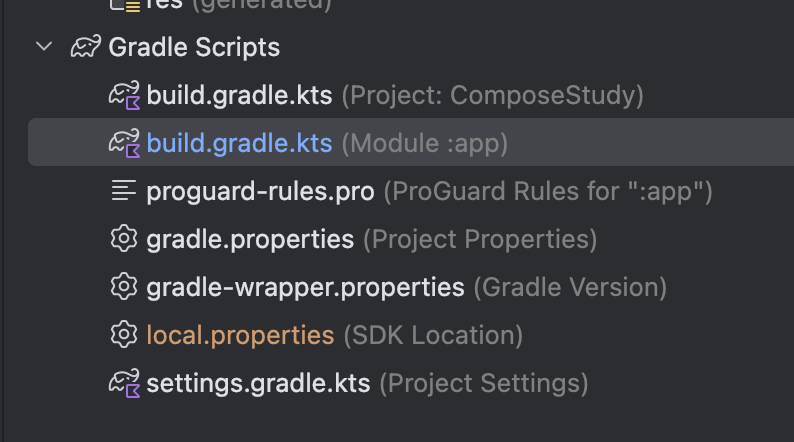Select the Gradle Scripts label

click(194, 47)
